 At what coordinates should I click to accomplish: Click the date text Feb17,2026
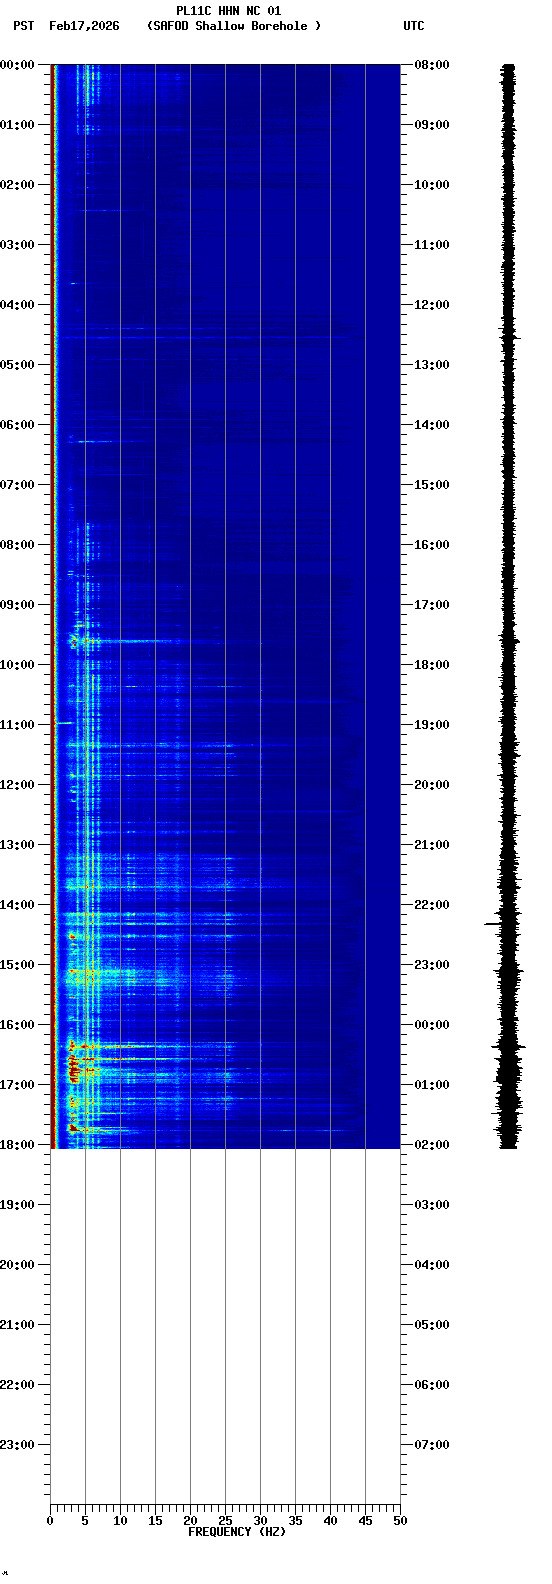pos(83,26)
